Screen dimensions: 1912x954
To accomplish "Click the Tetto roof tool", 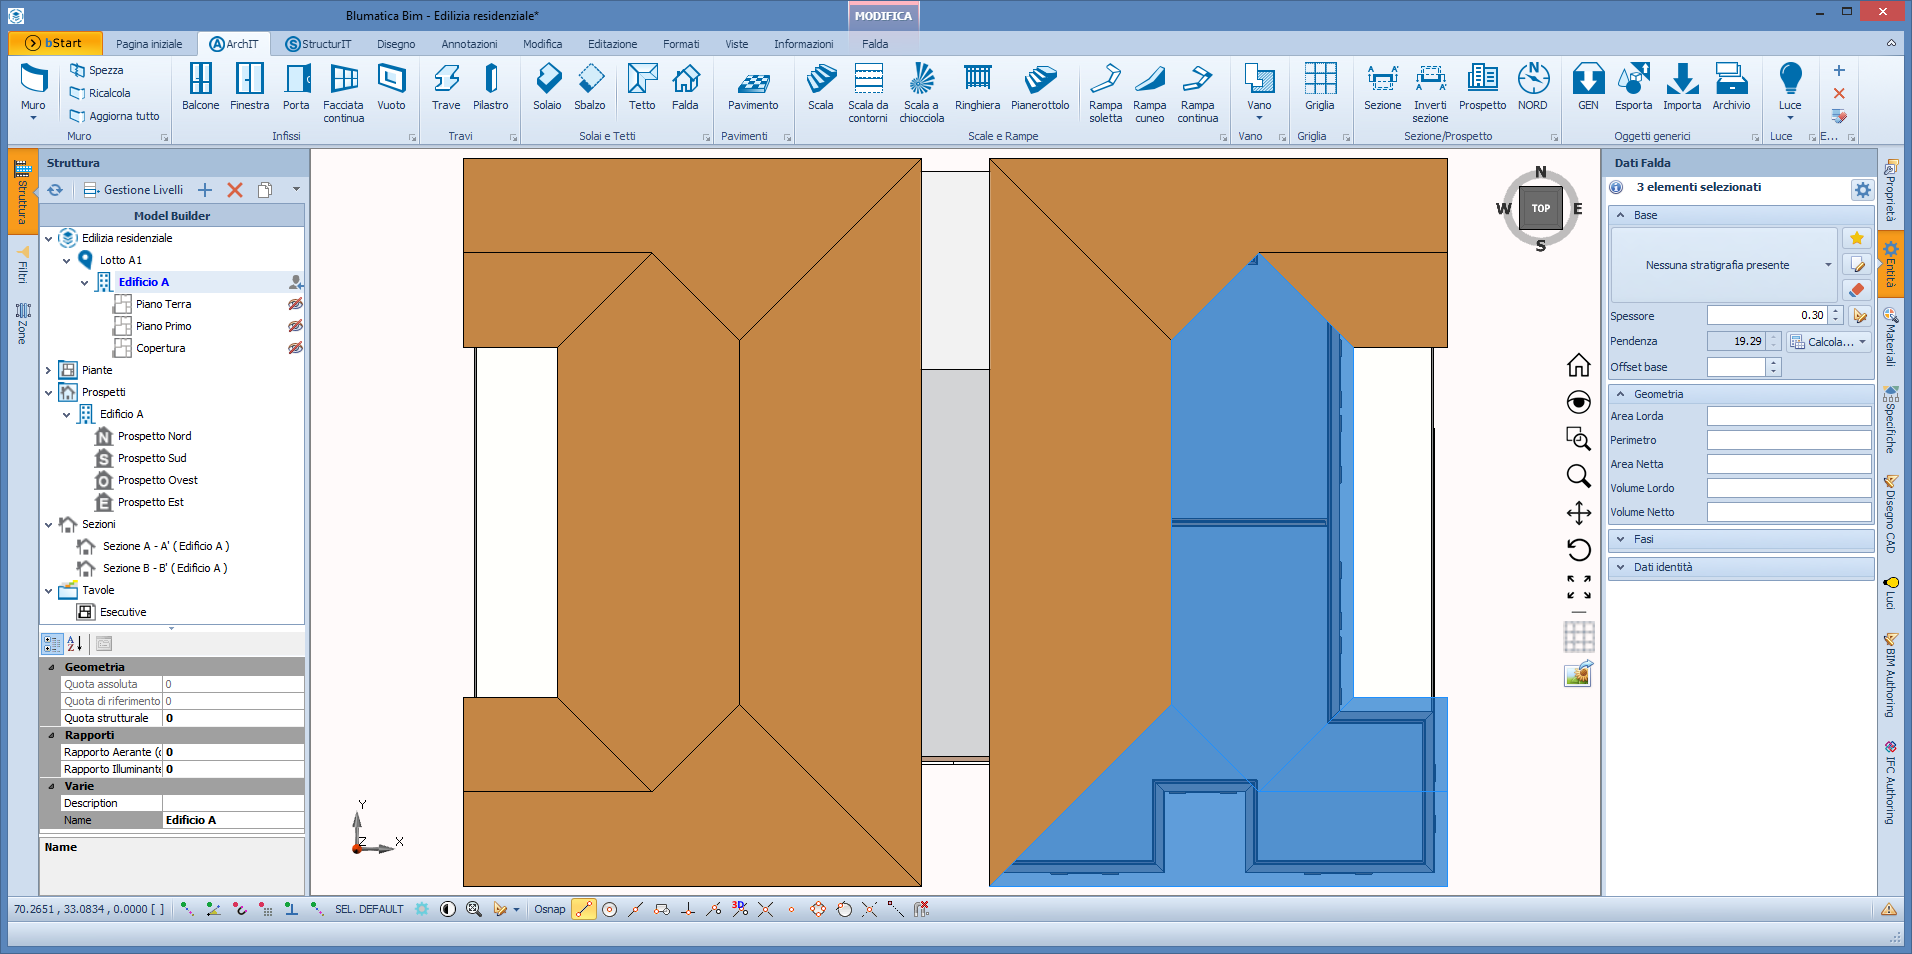I will point(642,87).
